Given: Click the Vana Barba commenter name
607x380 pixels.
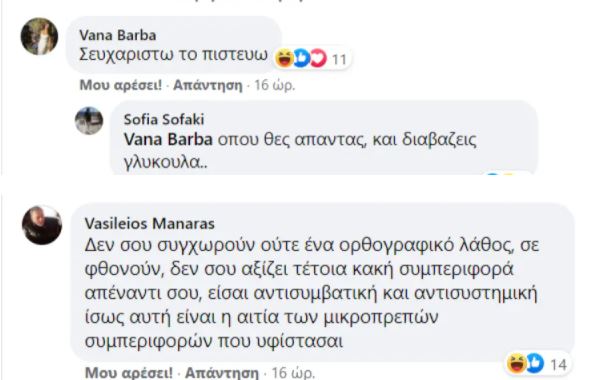Looking at the screenshot, I should [x=118, y=35].
